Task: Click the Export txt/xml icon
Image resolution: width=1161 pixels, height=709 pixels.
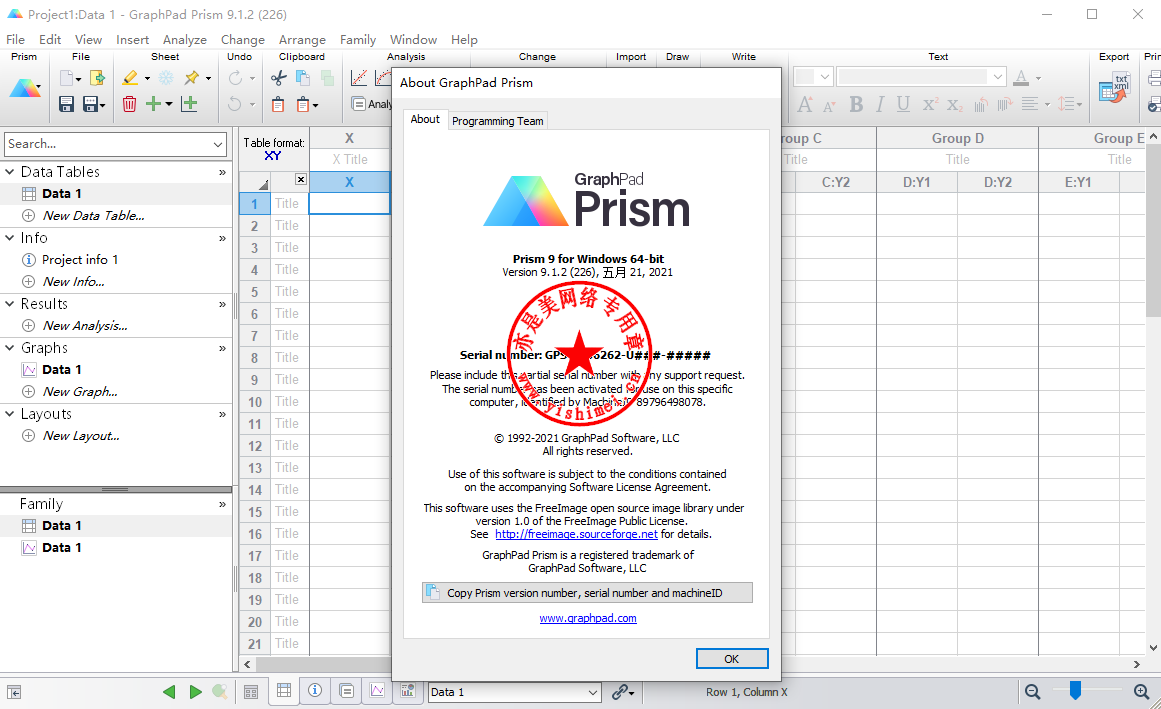Action: click(x=1113, y=89)
